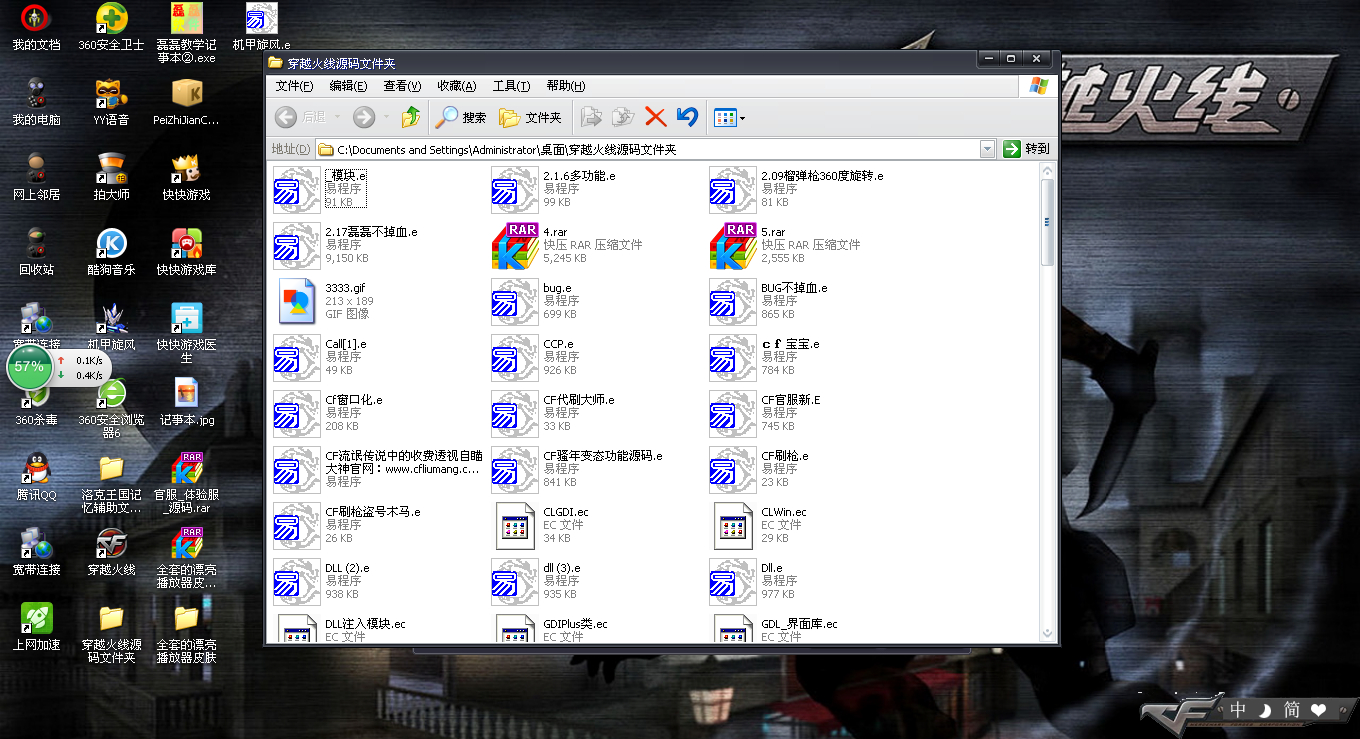Select the CLGDI.ec file icon
The height and width of the screenshot is (739, 1360).
click(515, 526)
